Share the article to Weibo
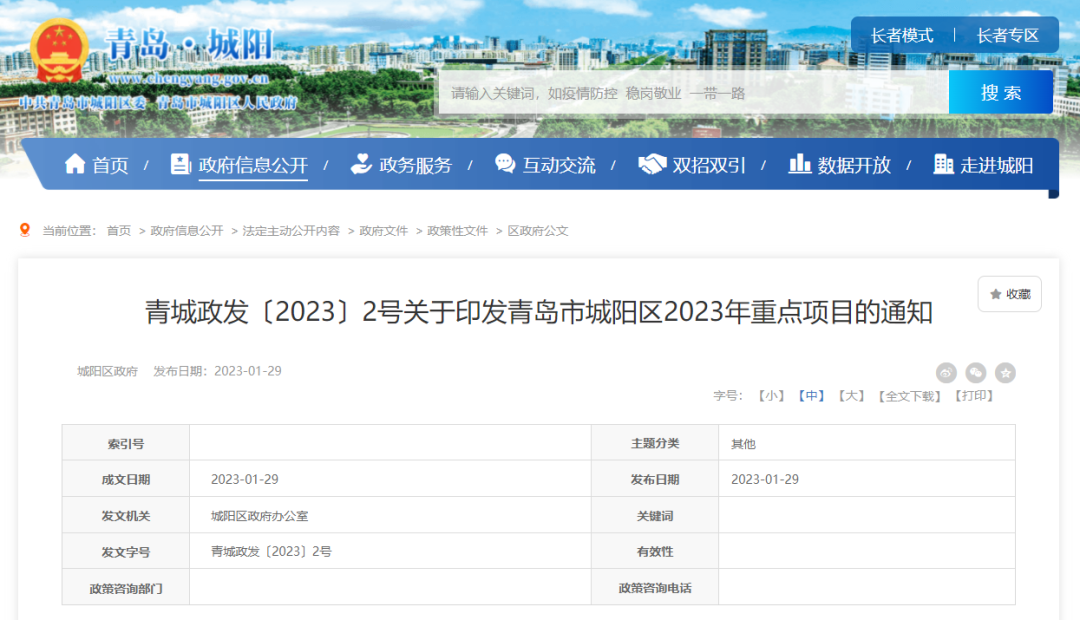The width and height of the screenshot is (1080, 620). (x=946, y=373)
